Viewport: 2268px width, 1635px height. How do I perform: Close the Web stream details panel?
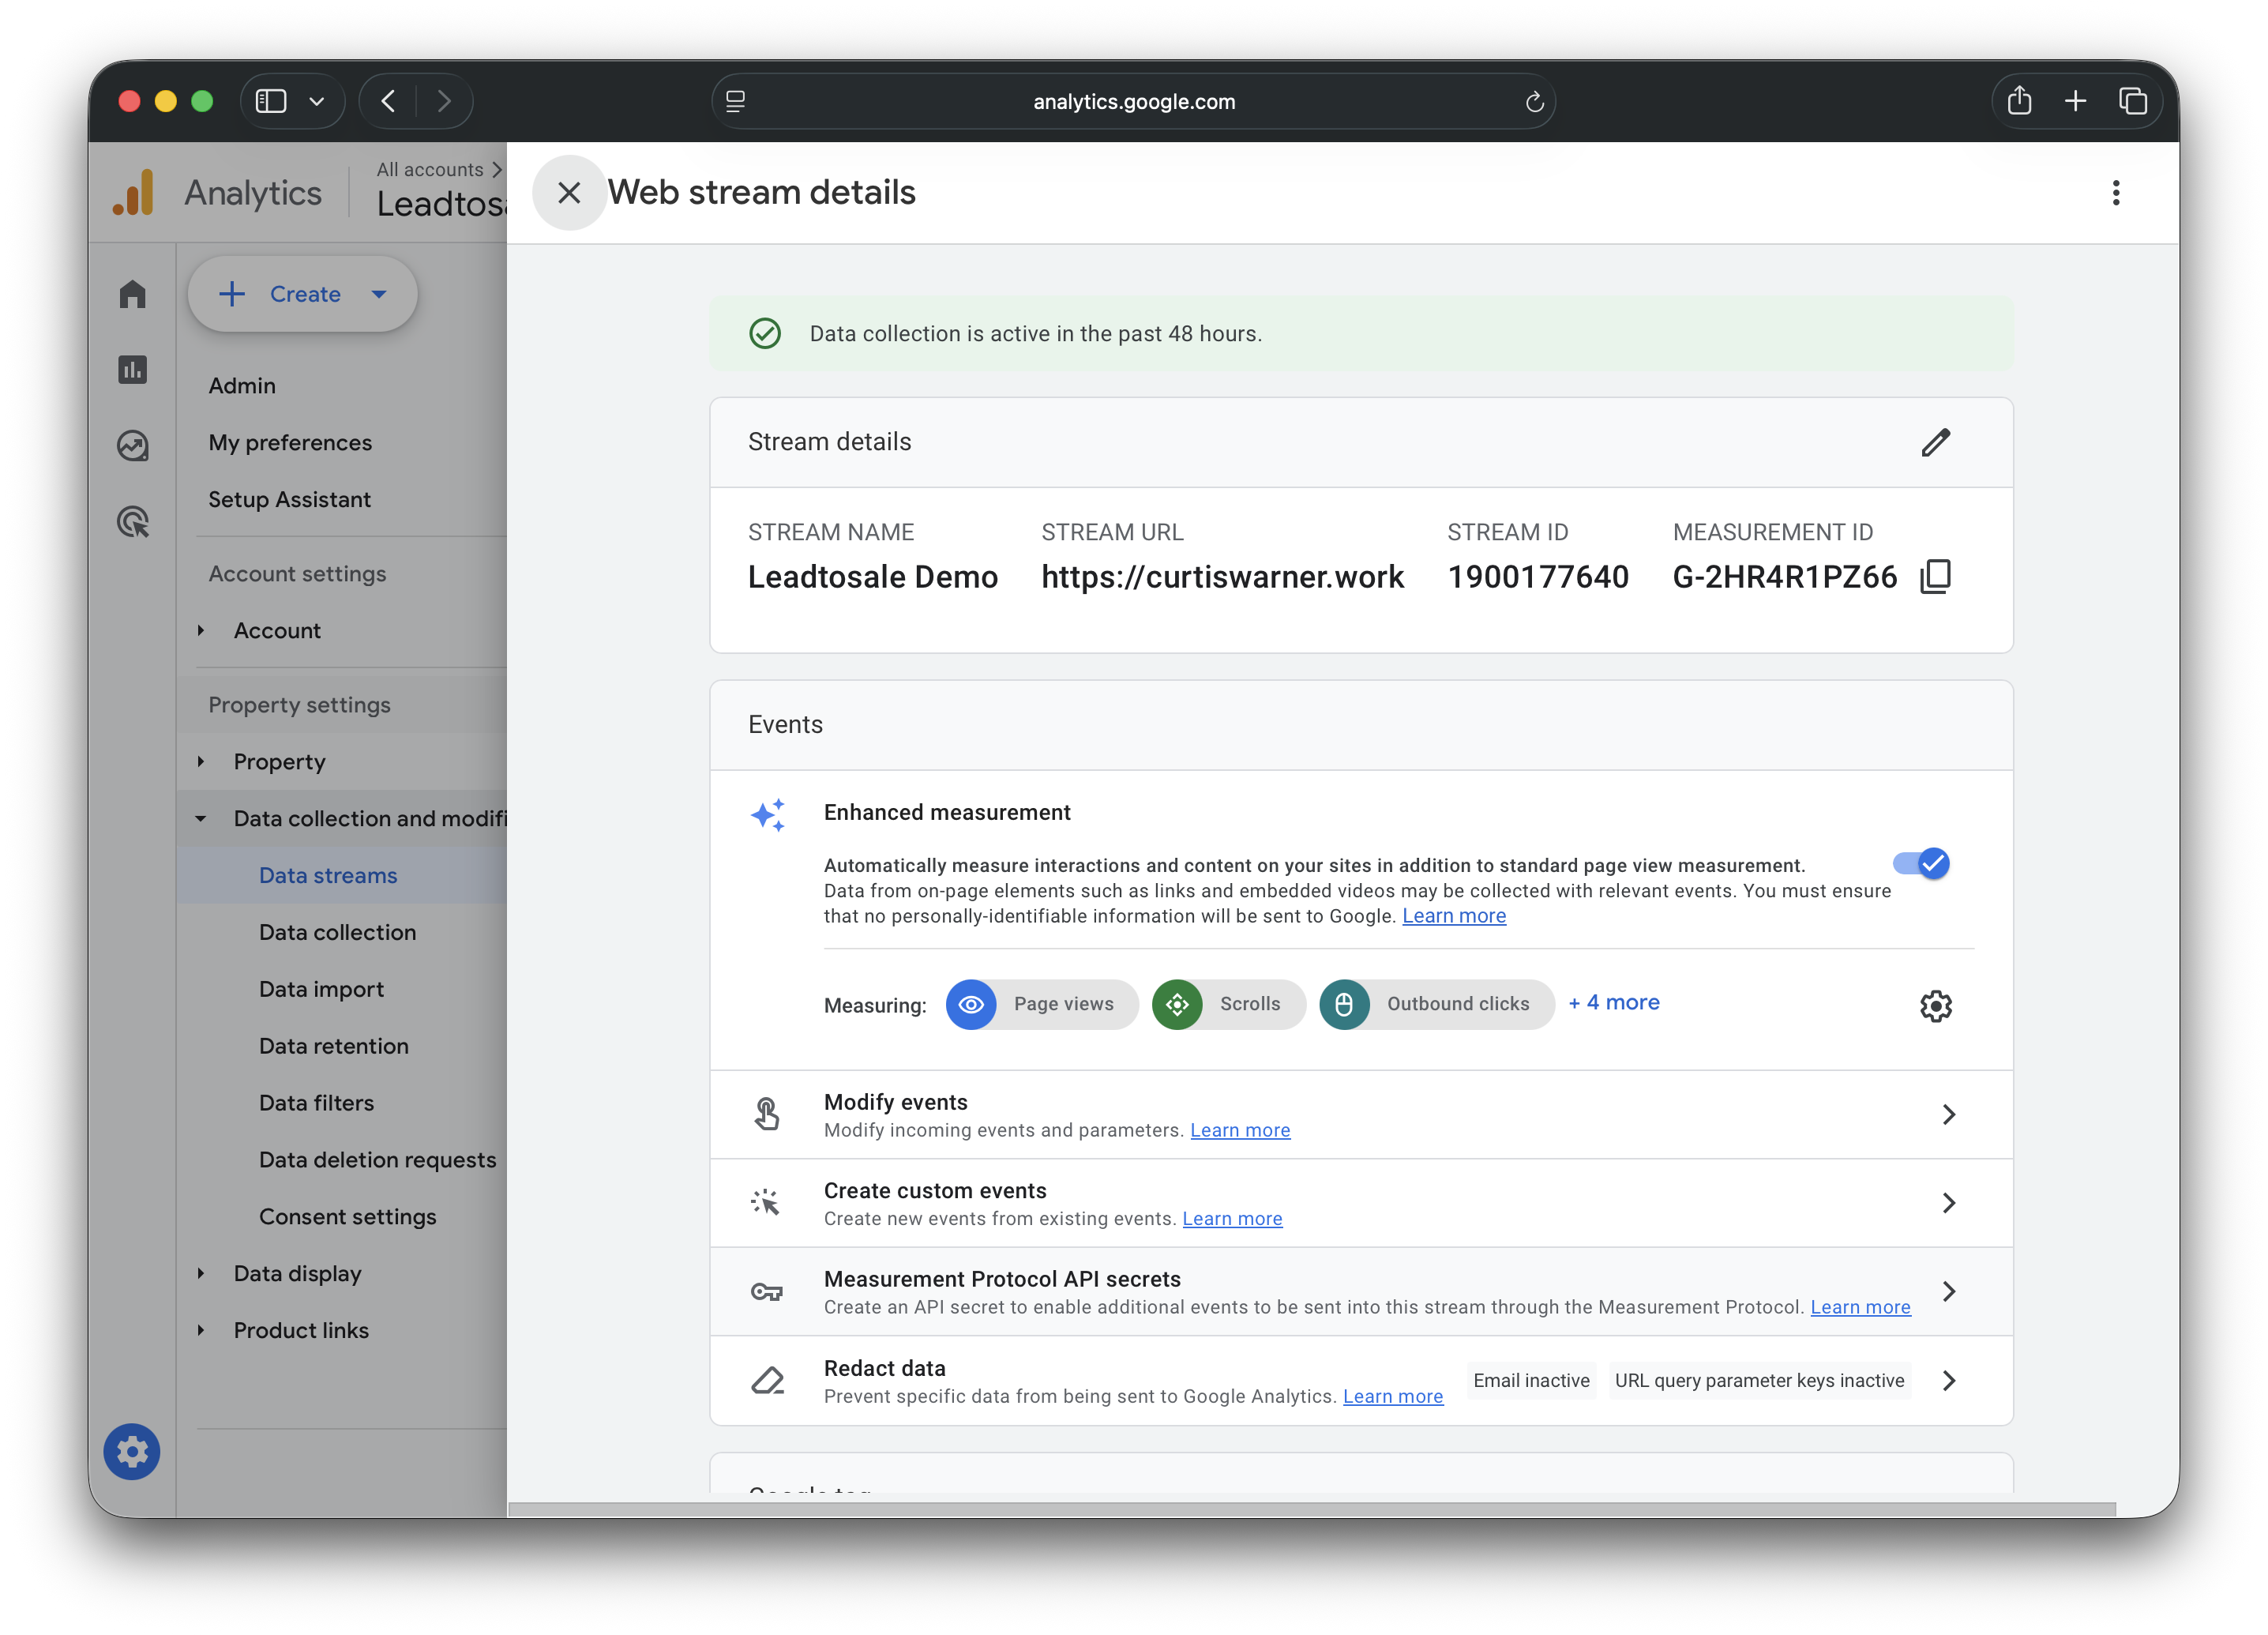click(x=569, y=192)
